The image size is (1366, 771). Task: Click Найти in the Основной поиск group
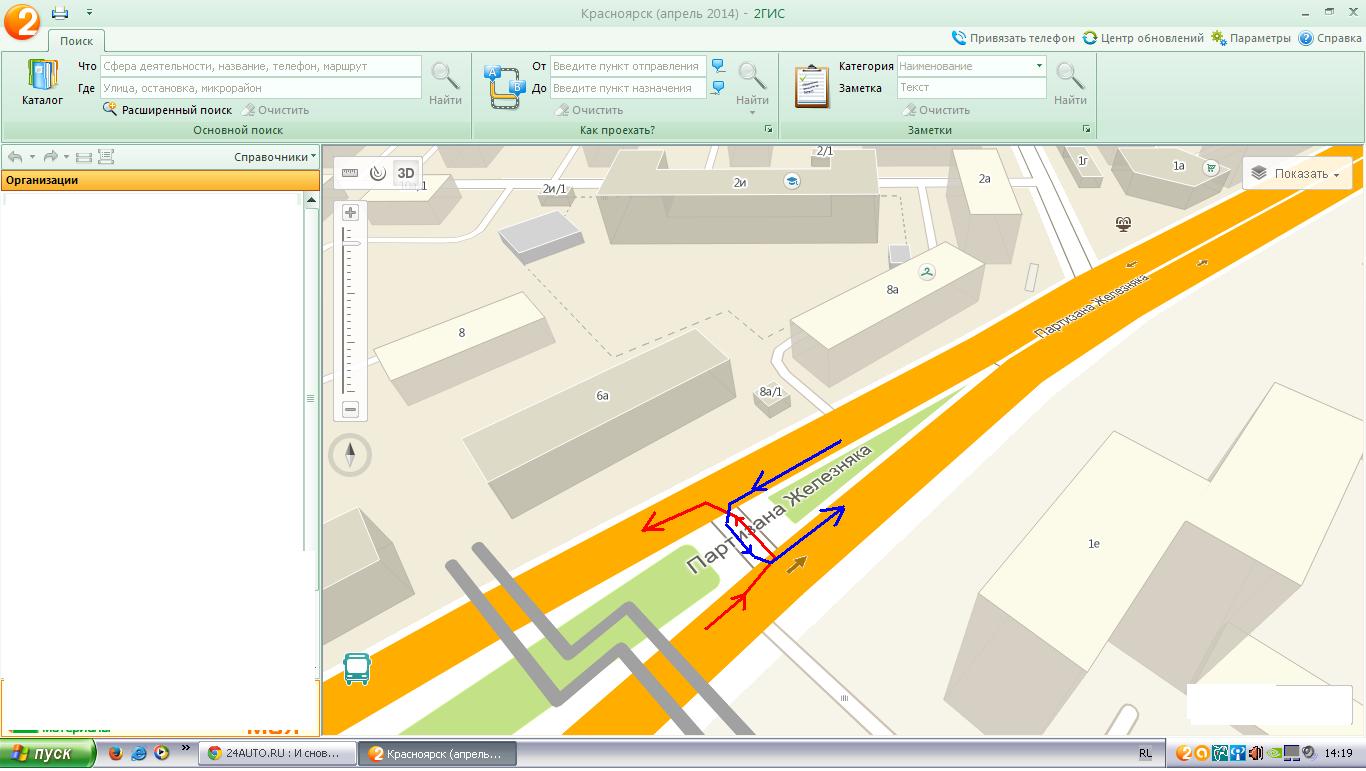[x=445, y=83]
